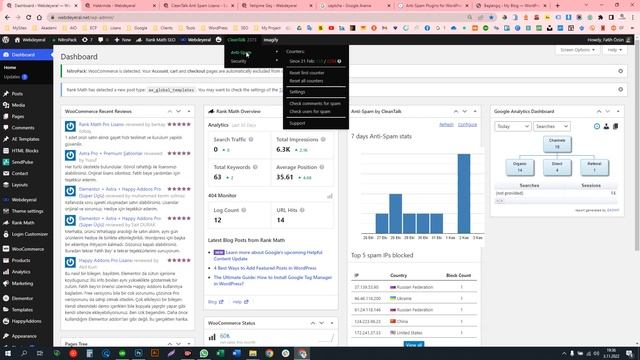Open Pages in the admin sidebar
The image size is (640, 360).
(18, 116)
